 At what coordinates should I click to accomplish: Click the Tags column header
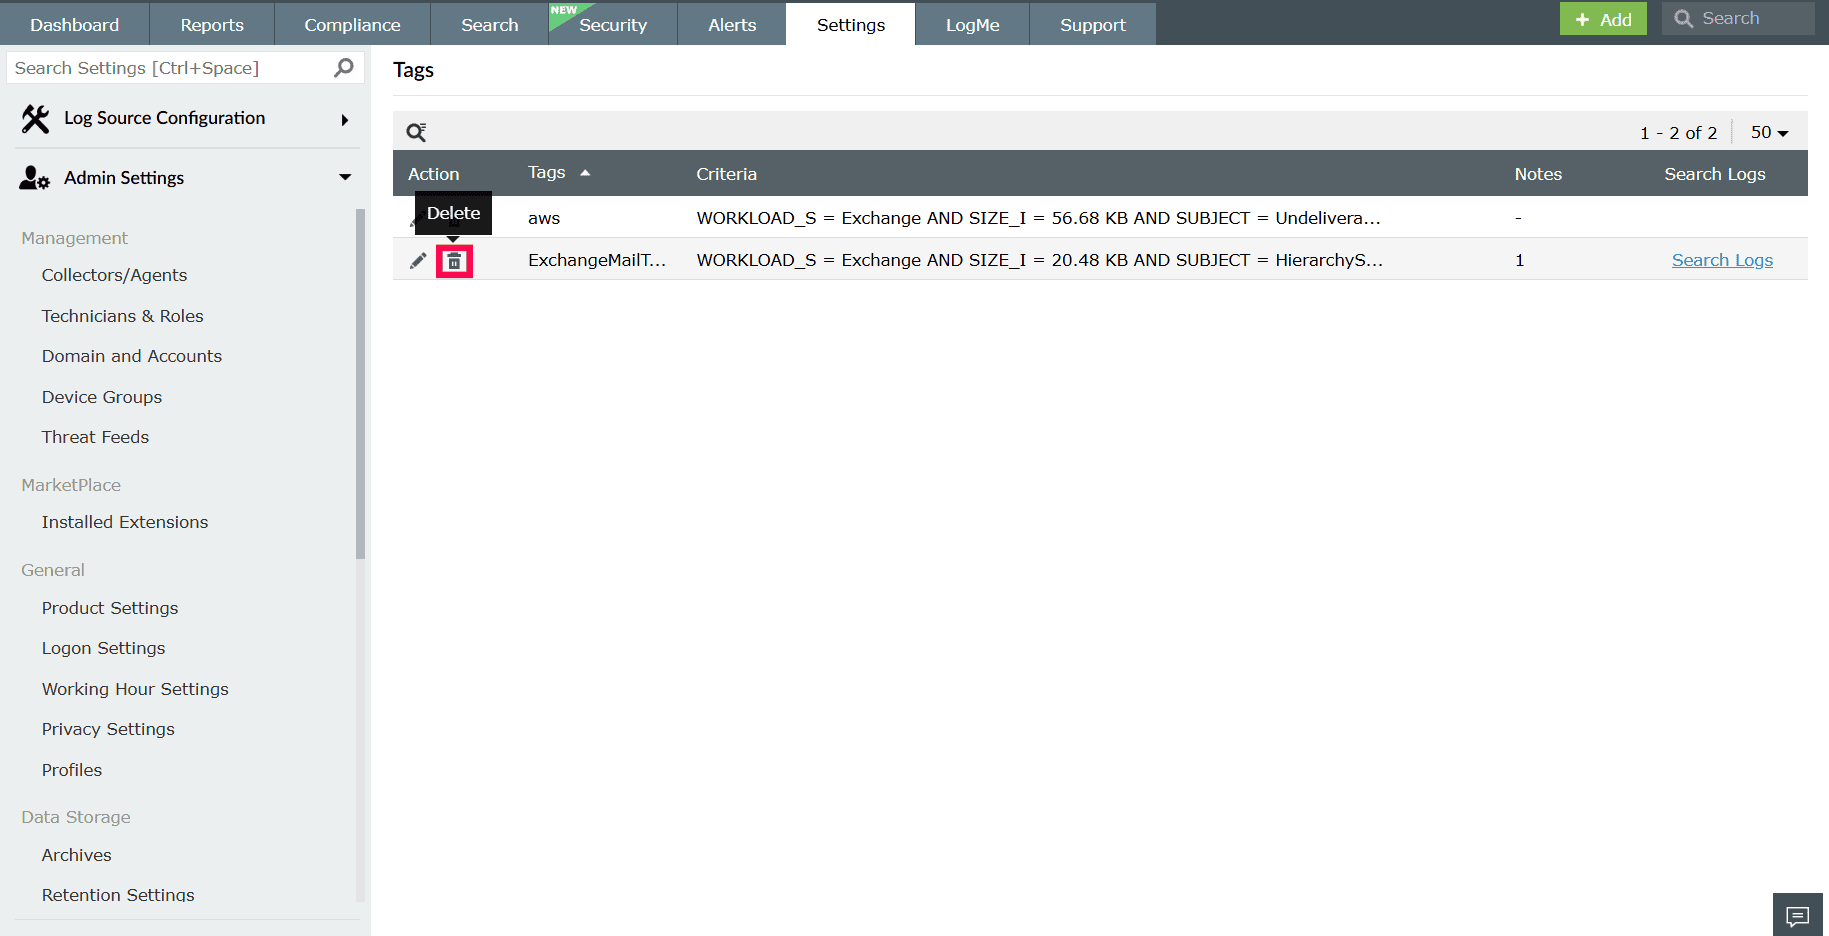(547, 173)
